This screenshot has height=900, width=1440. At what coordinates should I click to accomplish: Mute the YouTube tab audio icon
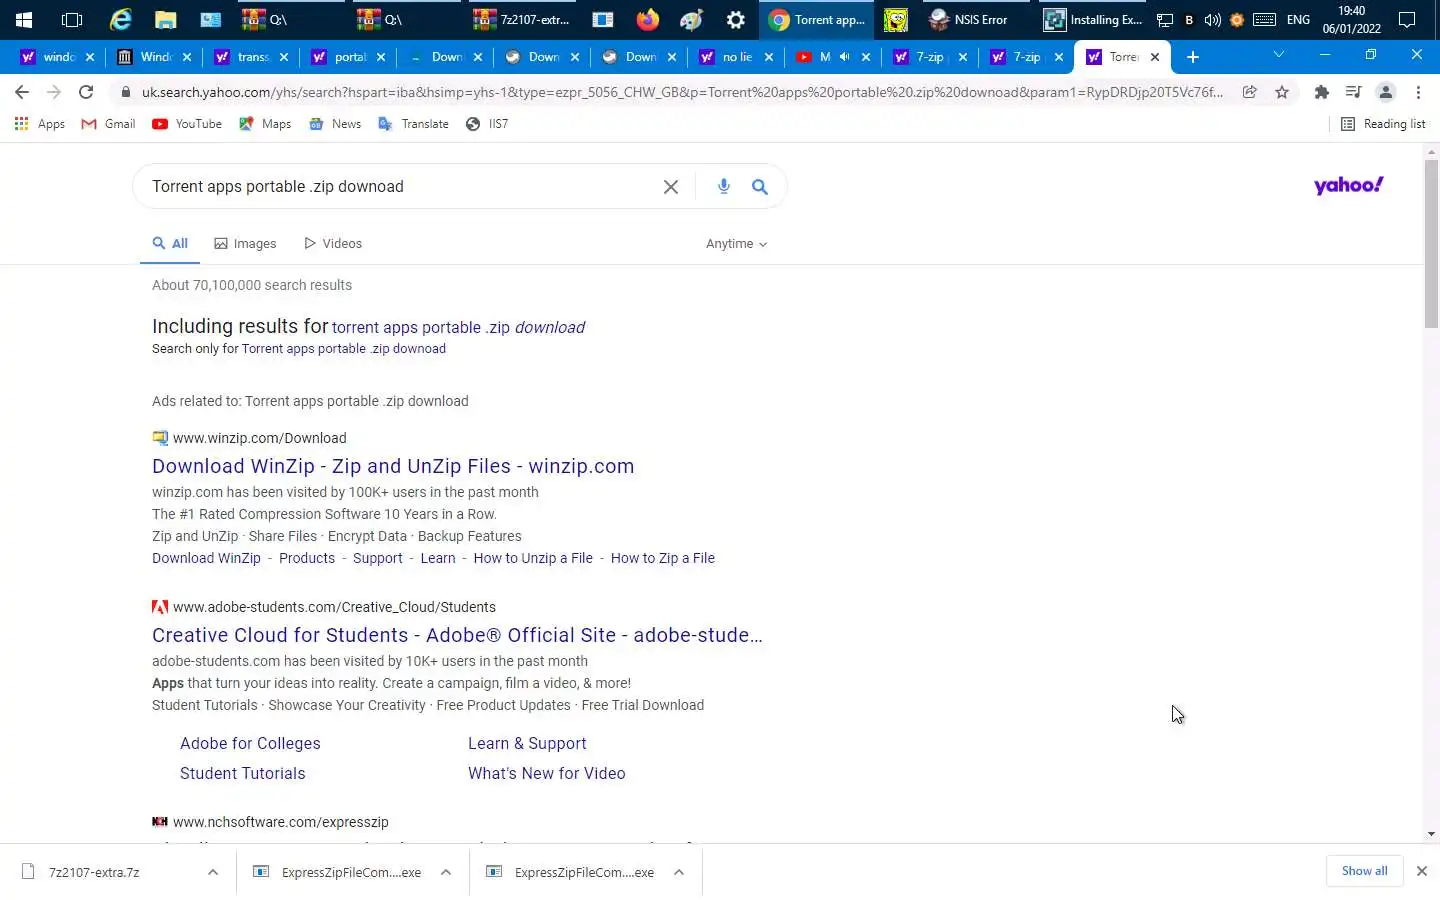[x=845, y=57]
